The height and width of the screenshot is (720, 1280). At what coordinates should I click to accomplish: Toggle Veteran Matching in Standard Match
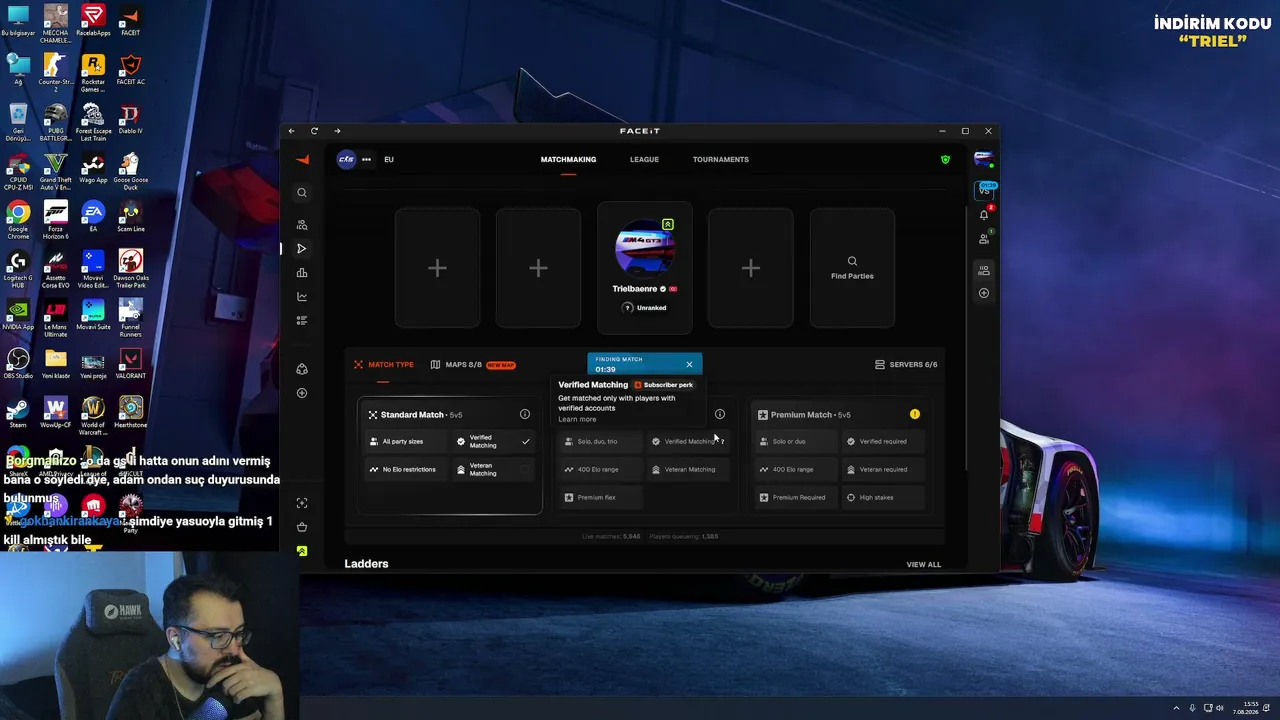493,469
